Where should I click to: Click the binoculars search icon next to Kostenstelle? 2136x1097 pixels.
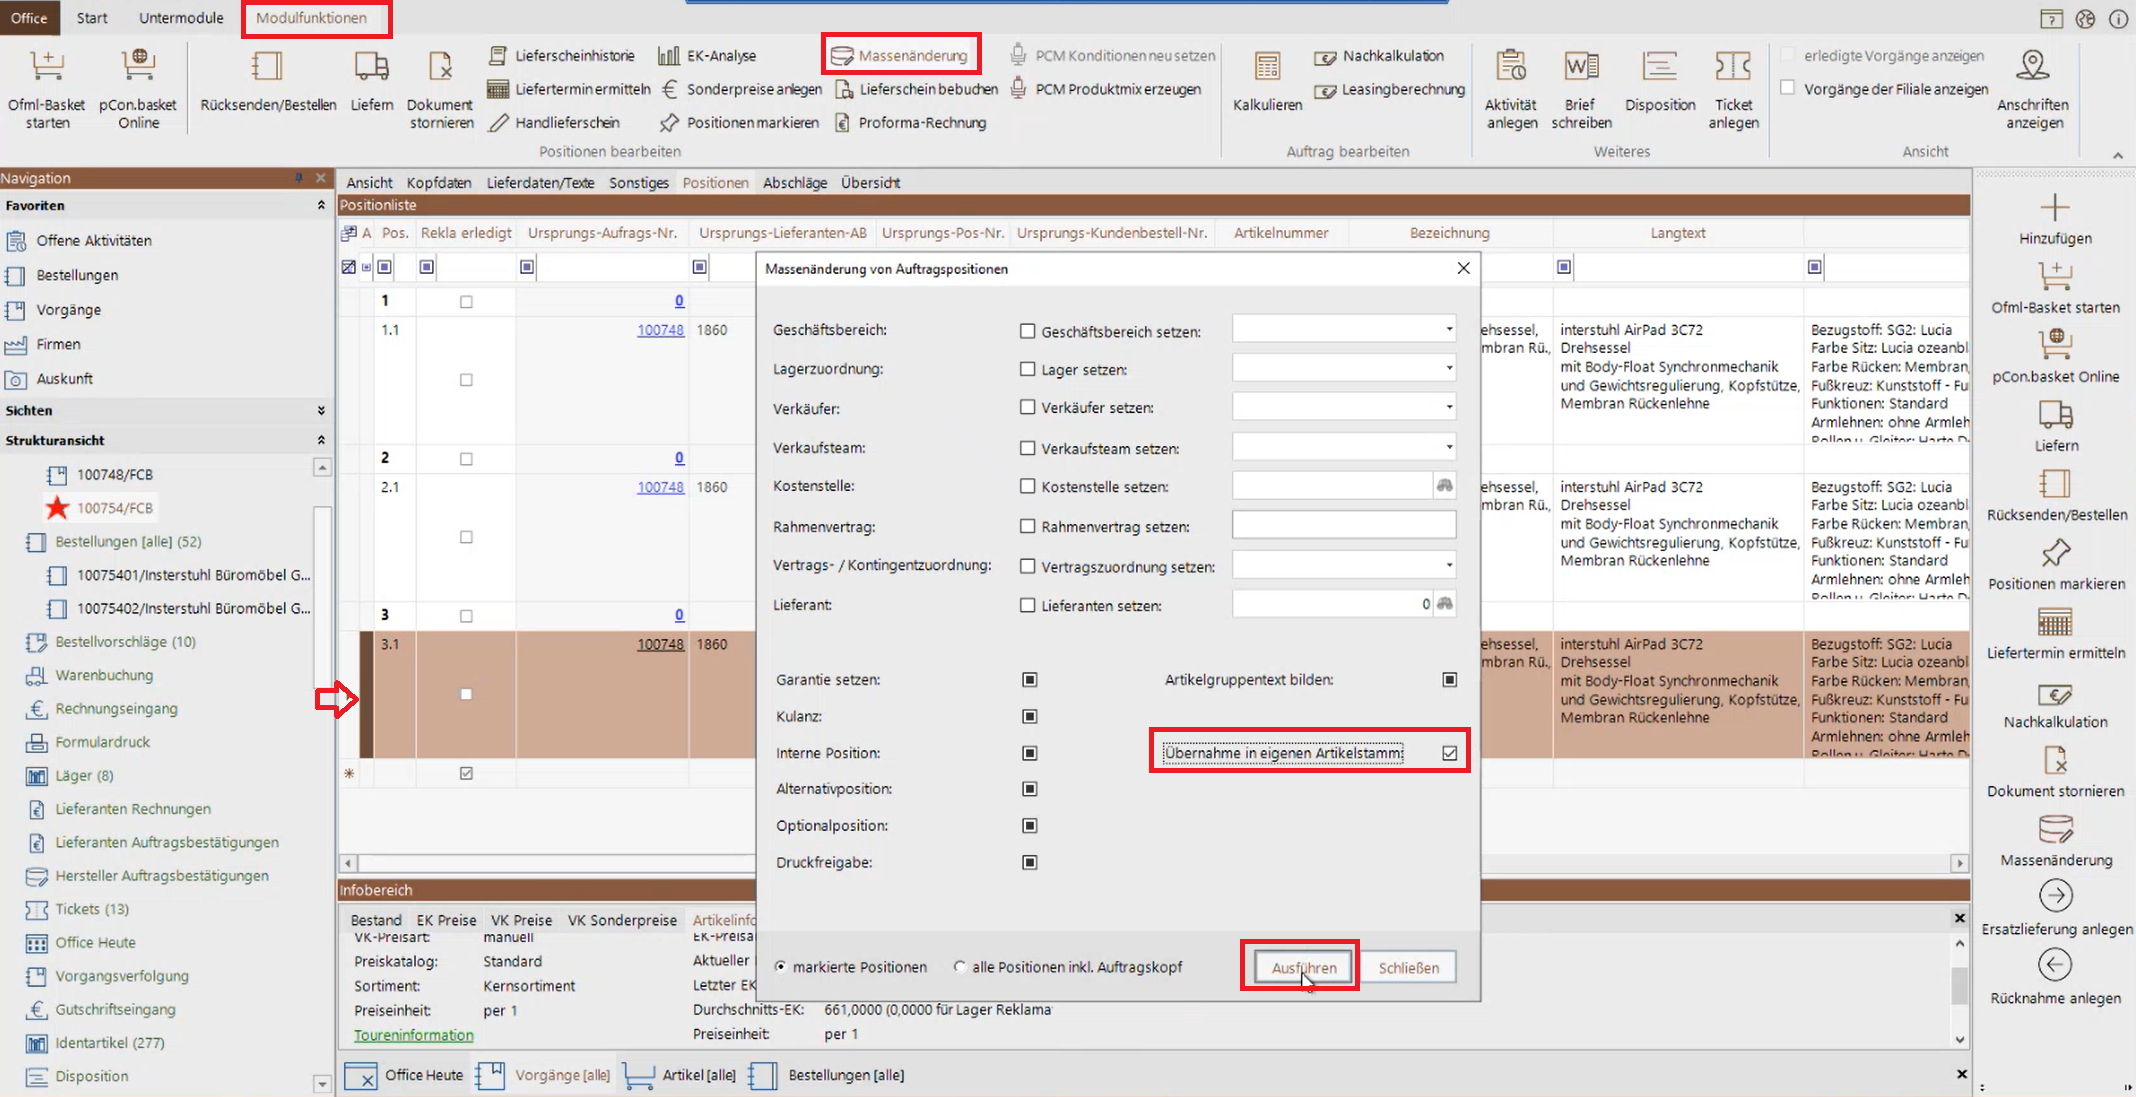point(1444,486)
